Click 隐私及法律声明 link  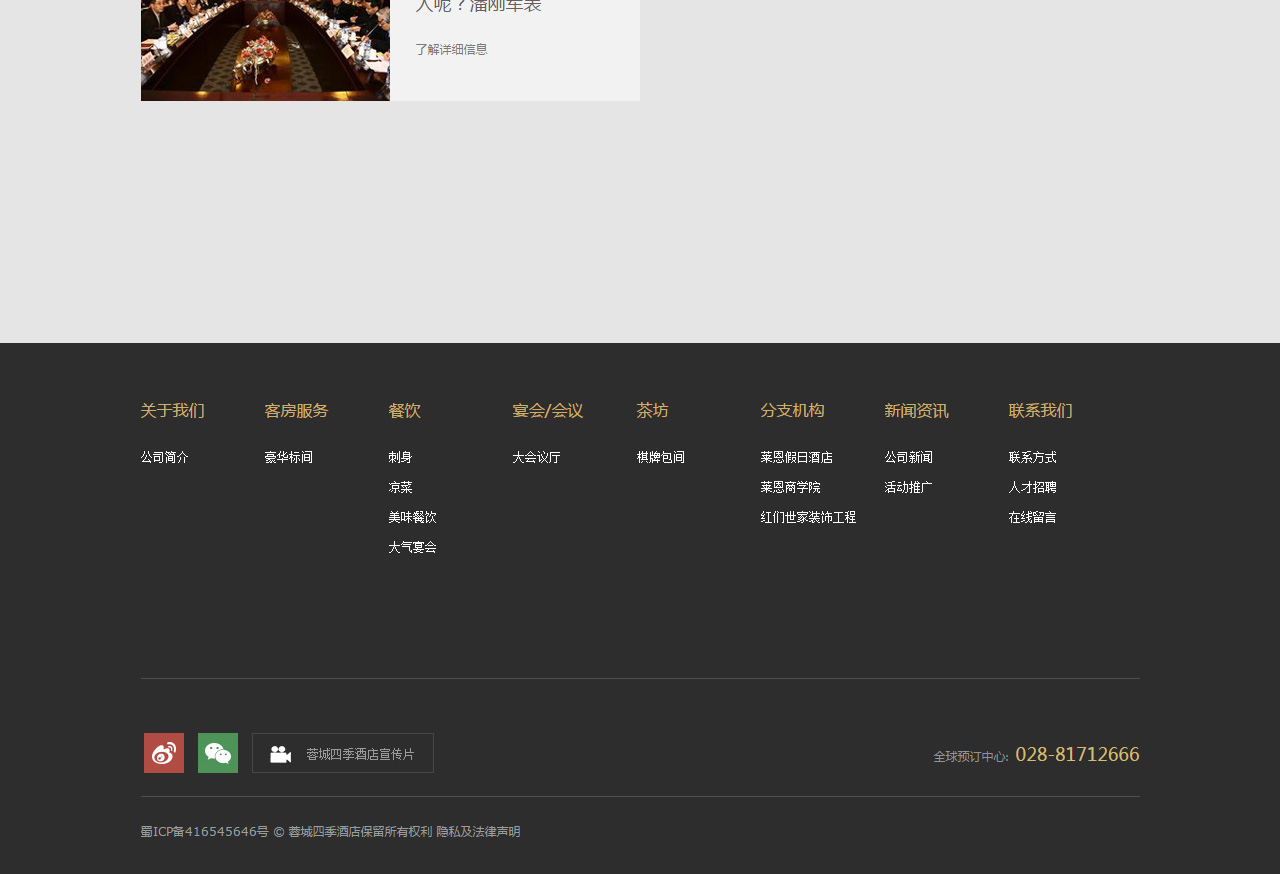(478, 832)
